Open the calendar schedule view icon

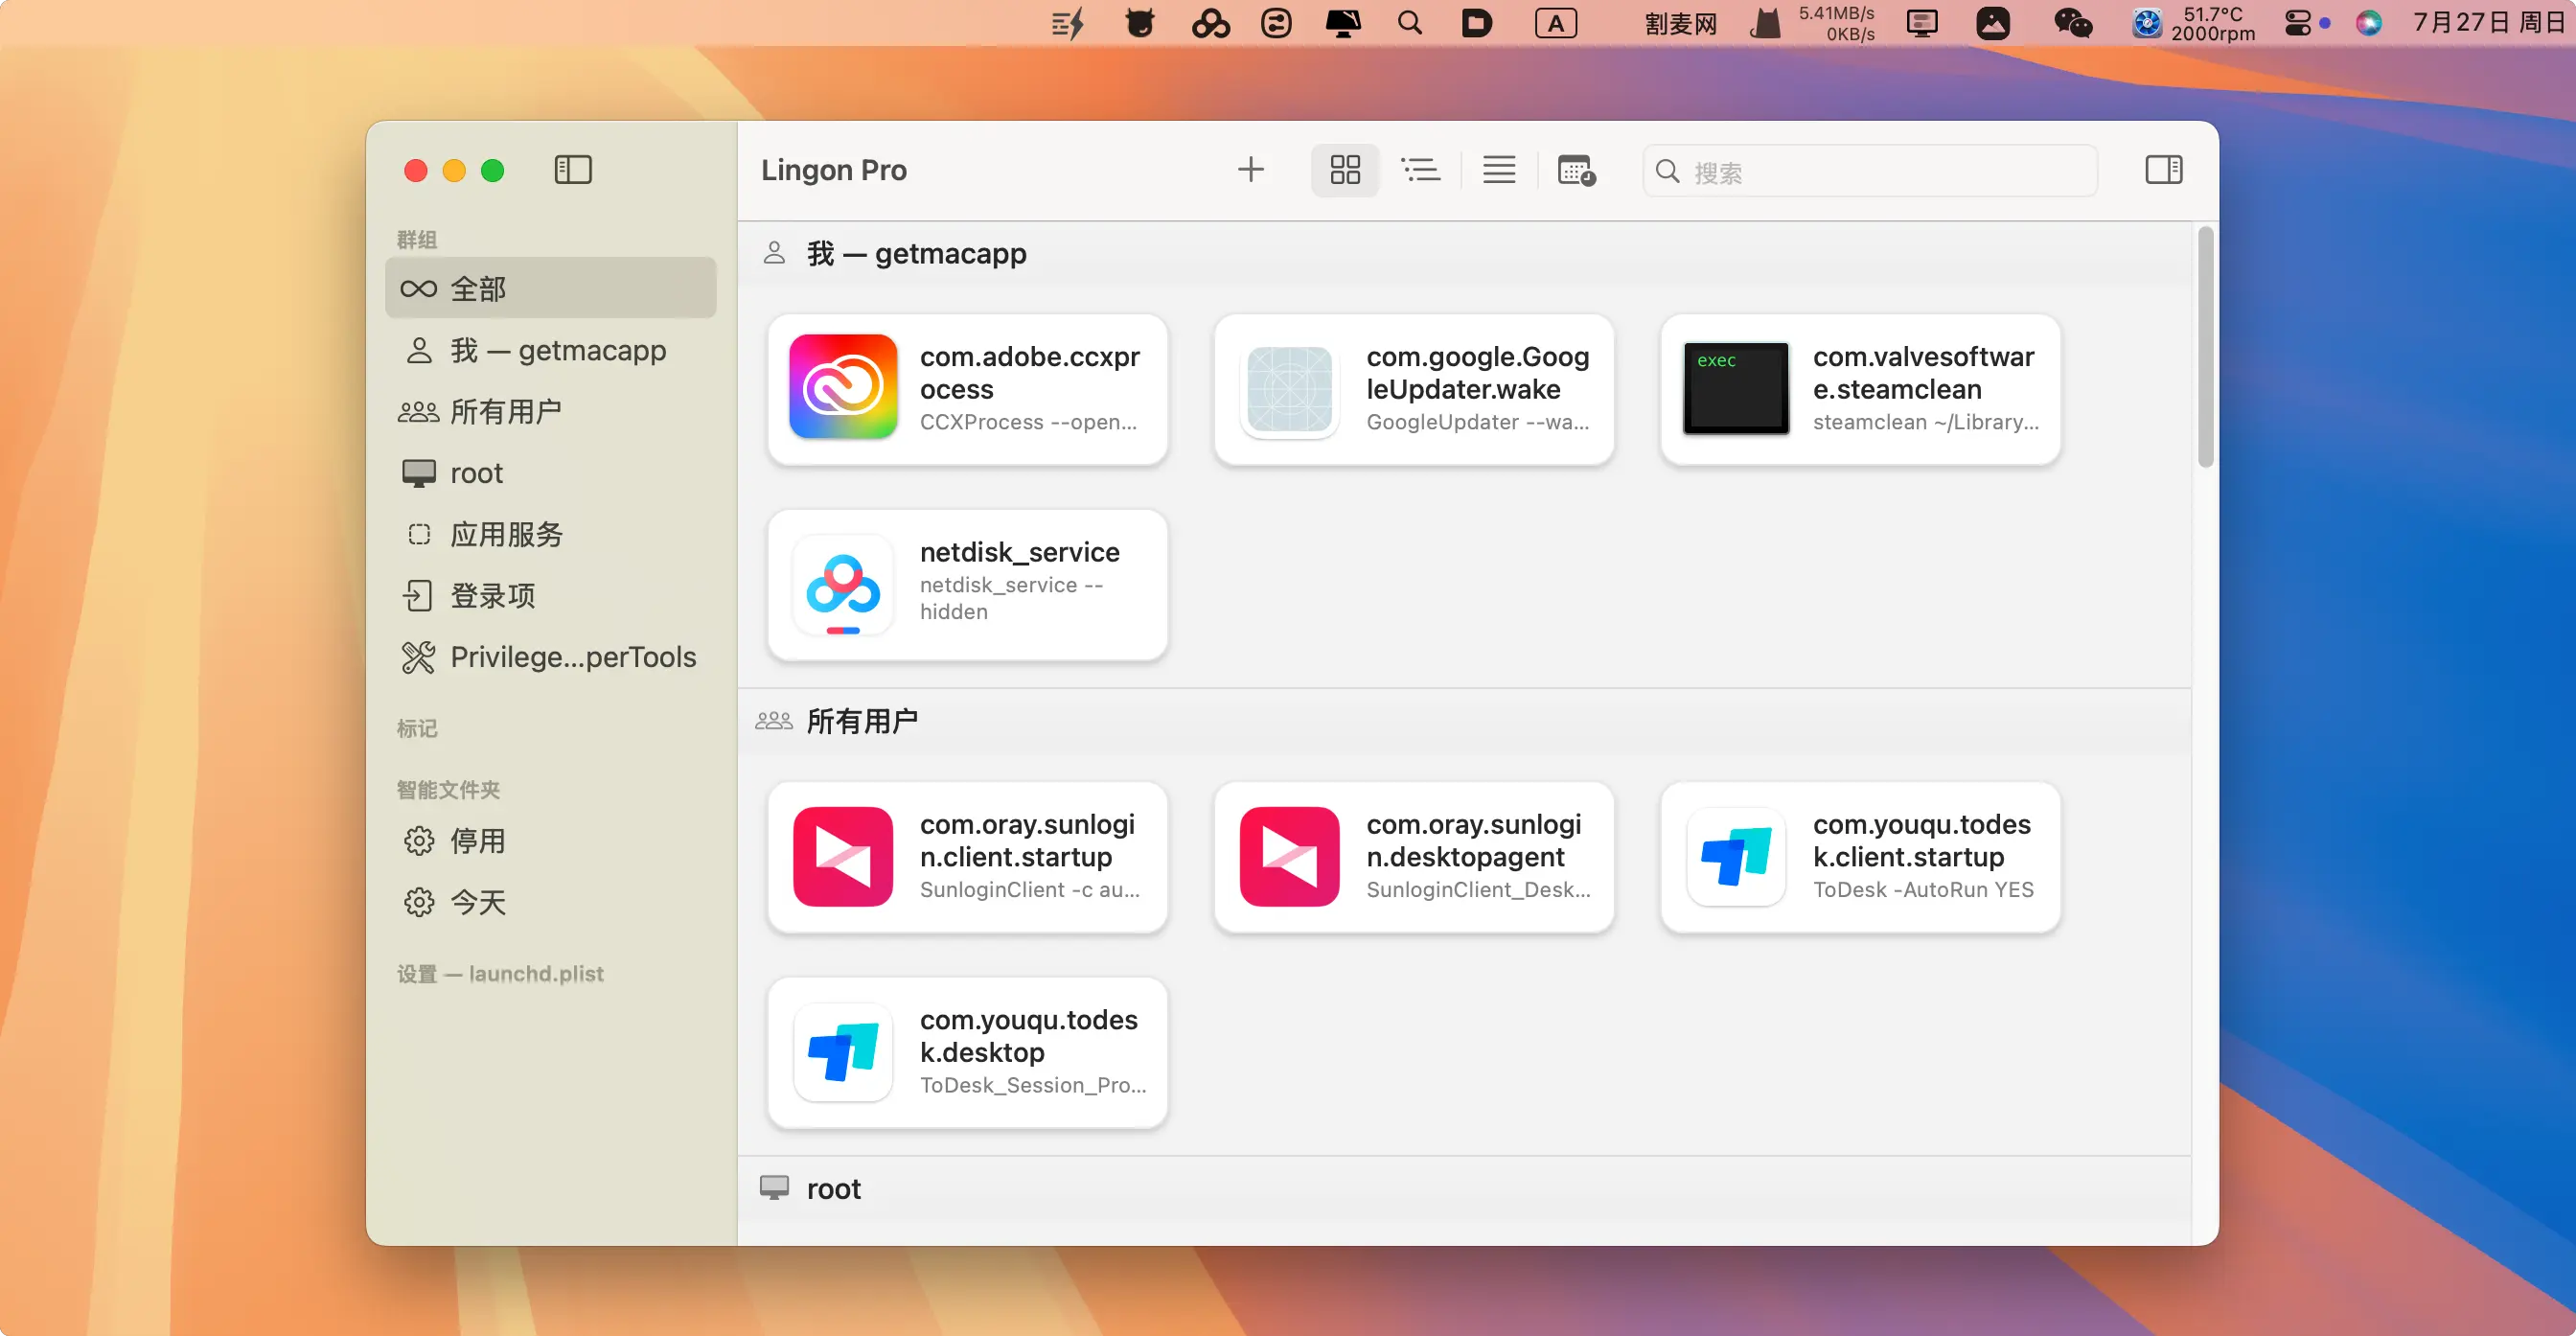click(x=1576, y=170)
